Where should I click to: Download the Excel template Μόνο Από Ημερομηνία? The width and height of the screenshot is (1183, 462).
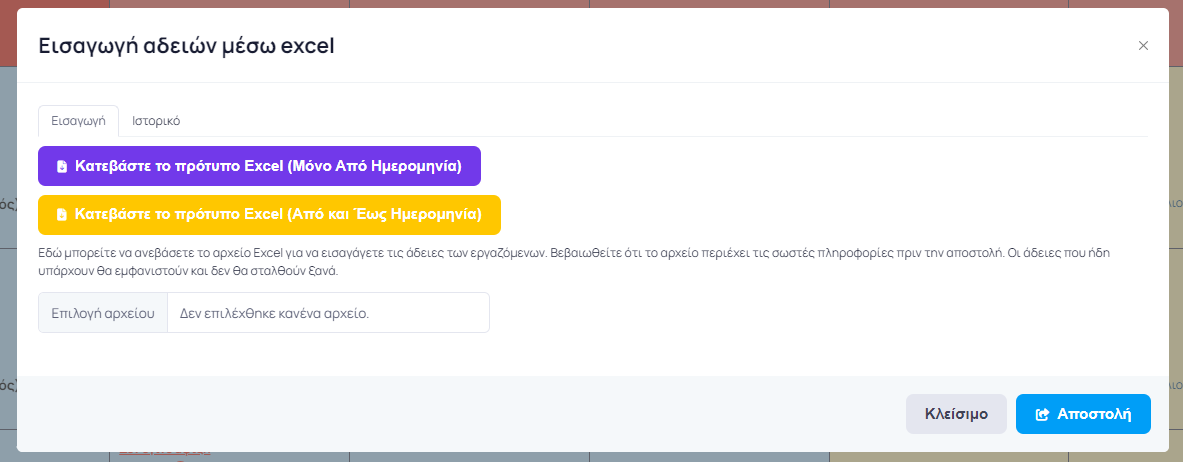(259, 166)
